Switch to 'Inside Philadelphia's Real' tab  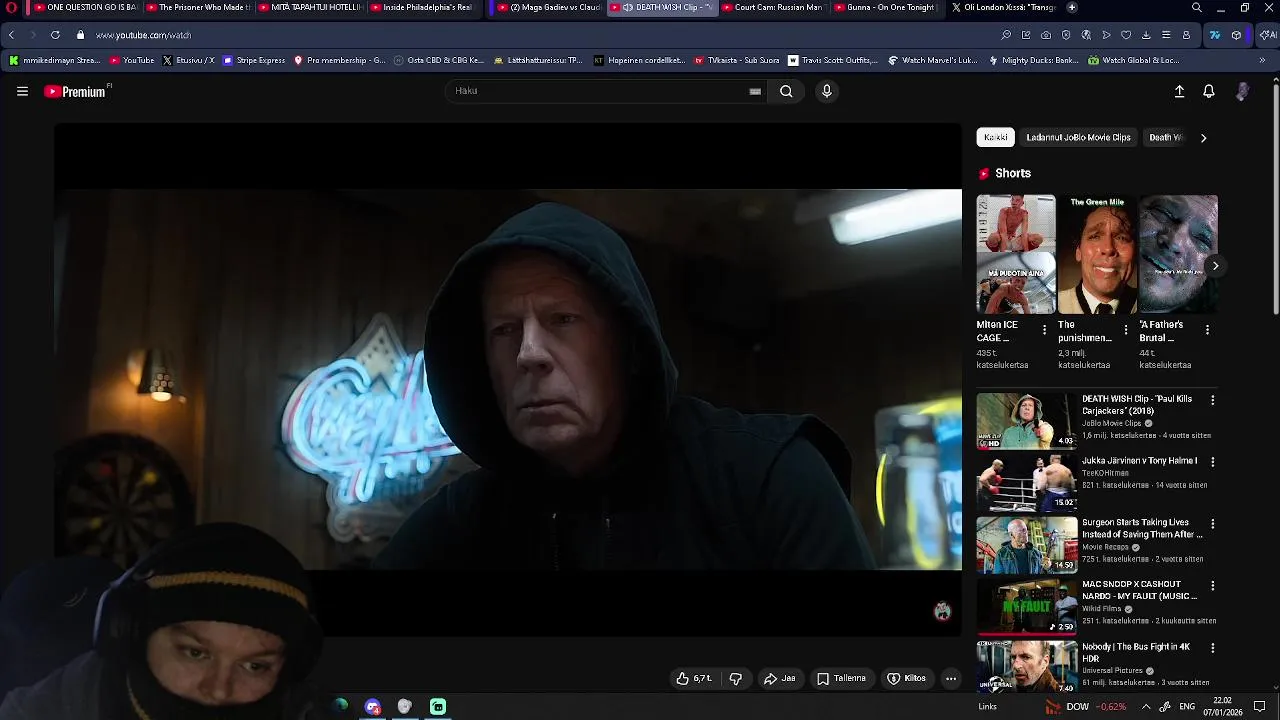421,7
